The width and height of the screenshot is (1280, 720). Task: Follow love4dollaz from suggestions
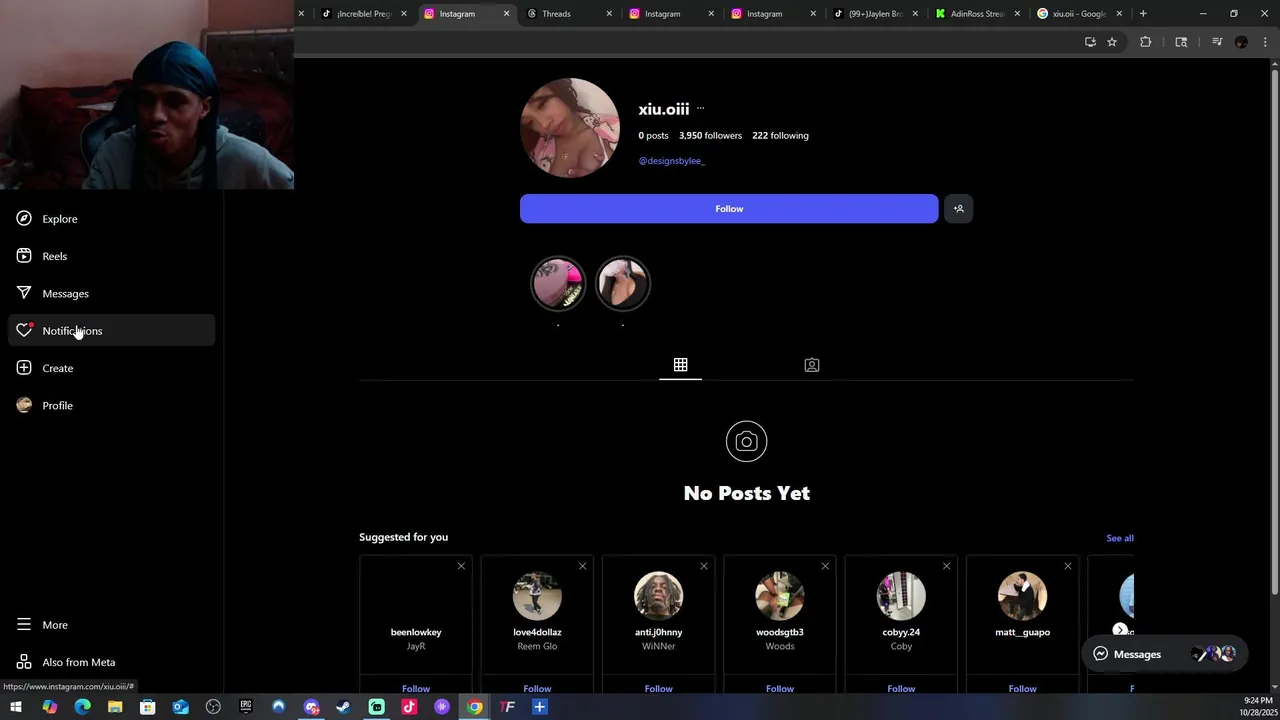coord(537,688)
